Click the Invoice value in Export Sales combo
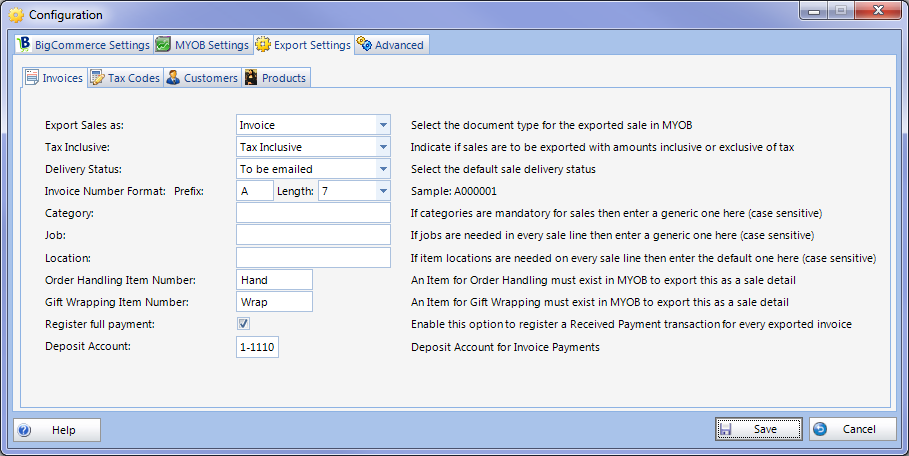The height and width of the screenshot is (456, 909). 257,125
